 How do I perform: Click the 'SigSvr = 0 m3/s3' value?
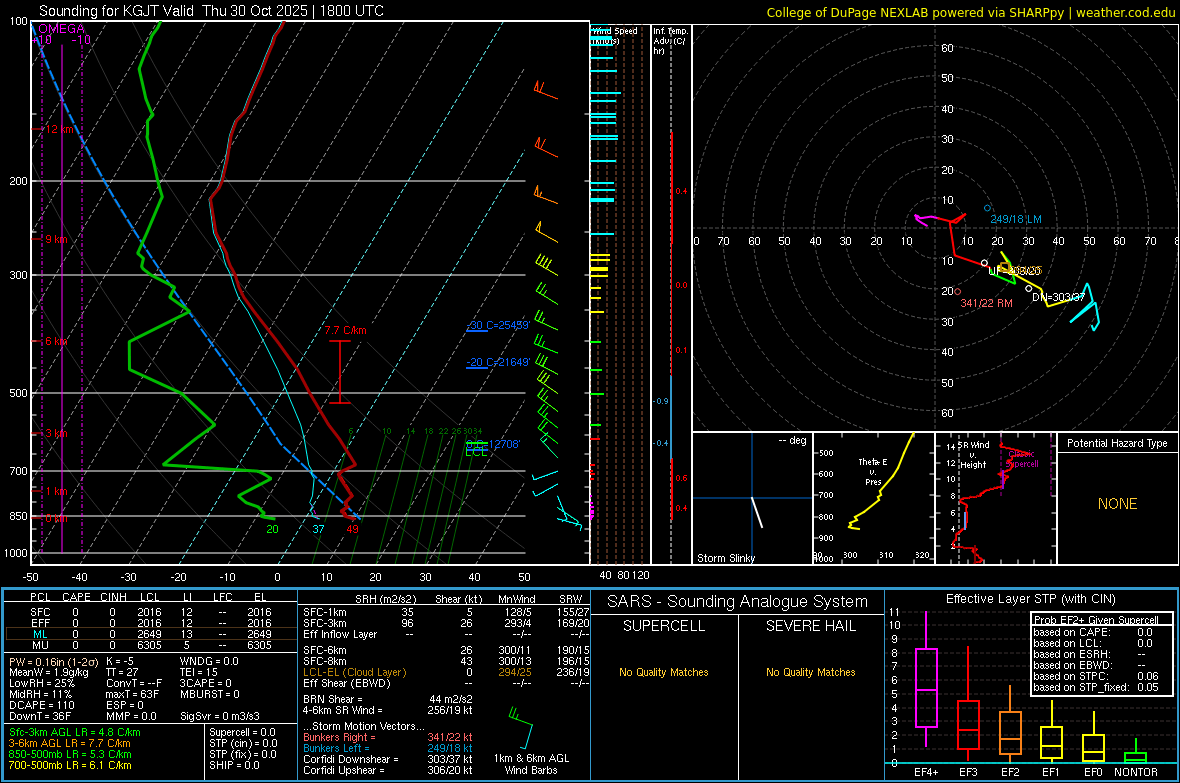pyautogui.click(x=220, y=716)
